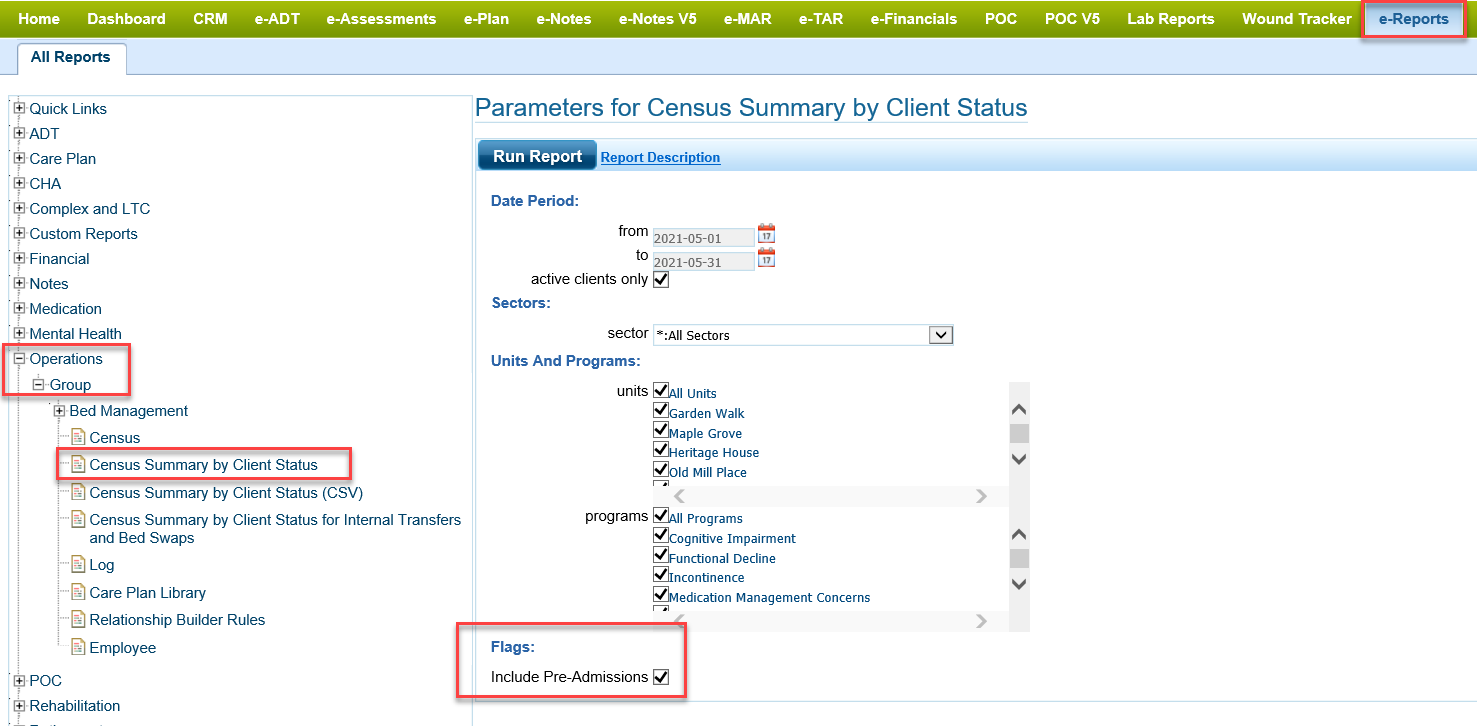Open calendar picker for the to date

pos(766,258)
